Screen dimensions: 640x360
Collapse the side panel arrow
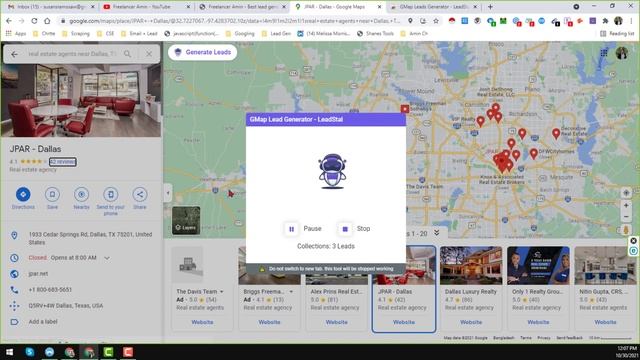click(x=168, y=193)
